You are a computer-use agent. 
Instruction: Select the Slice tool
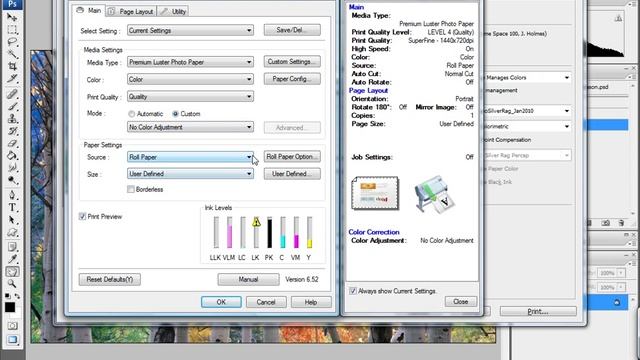click(12, 78)
